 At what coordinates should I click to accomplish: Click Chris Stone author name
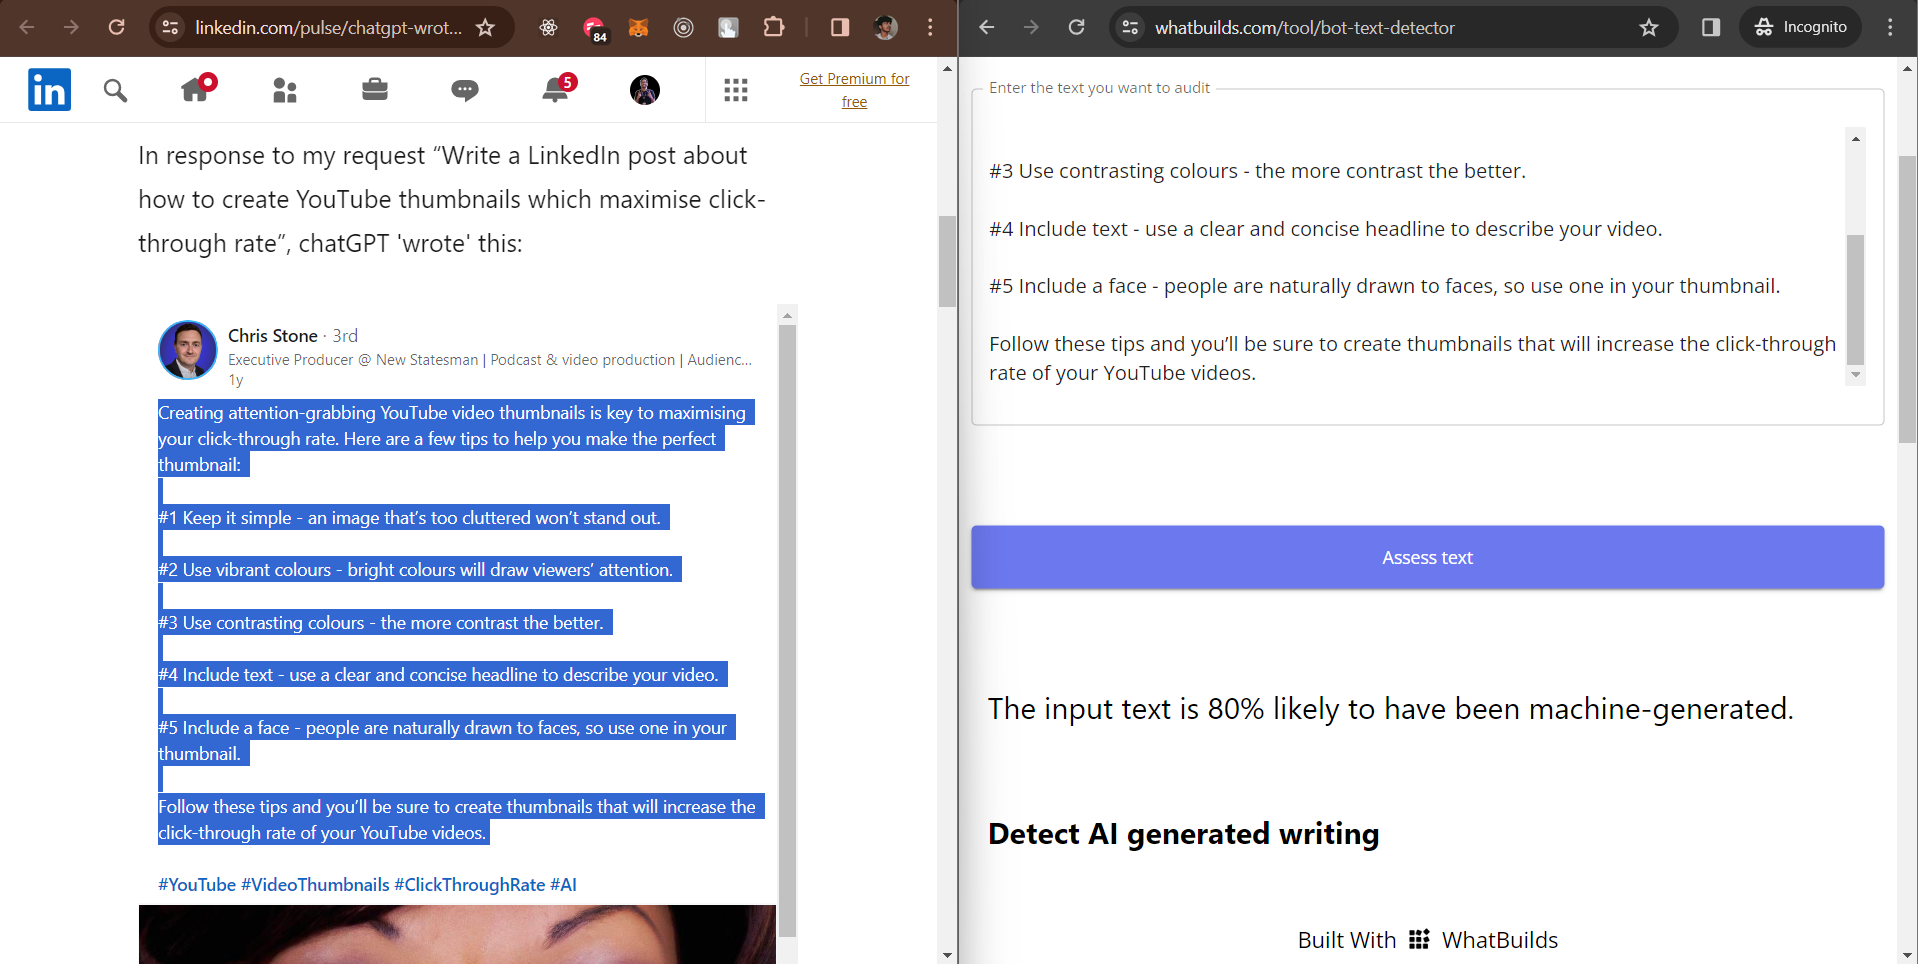click(x=272, y=335)
